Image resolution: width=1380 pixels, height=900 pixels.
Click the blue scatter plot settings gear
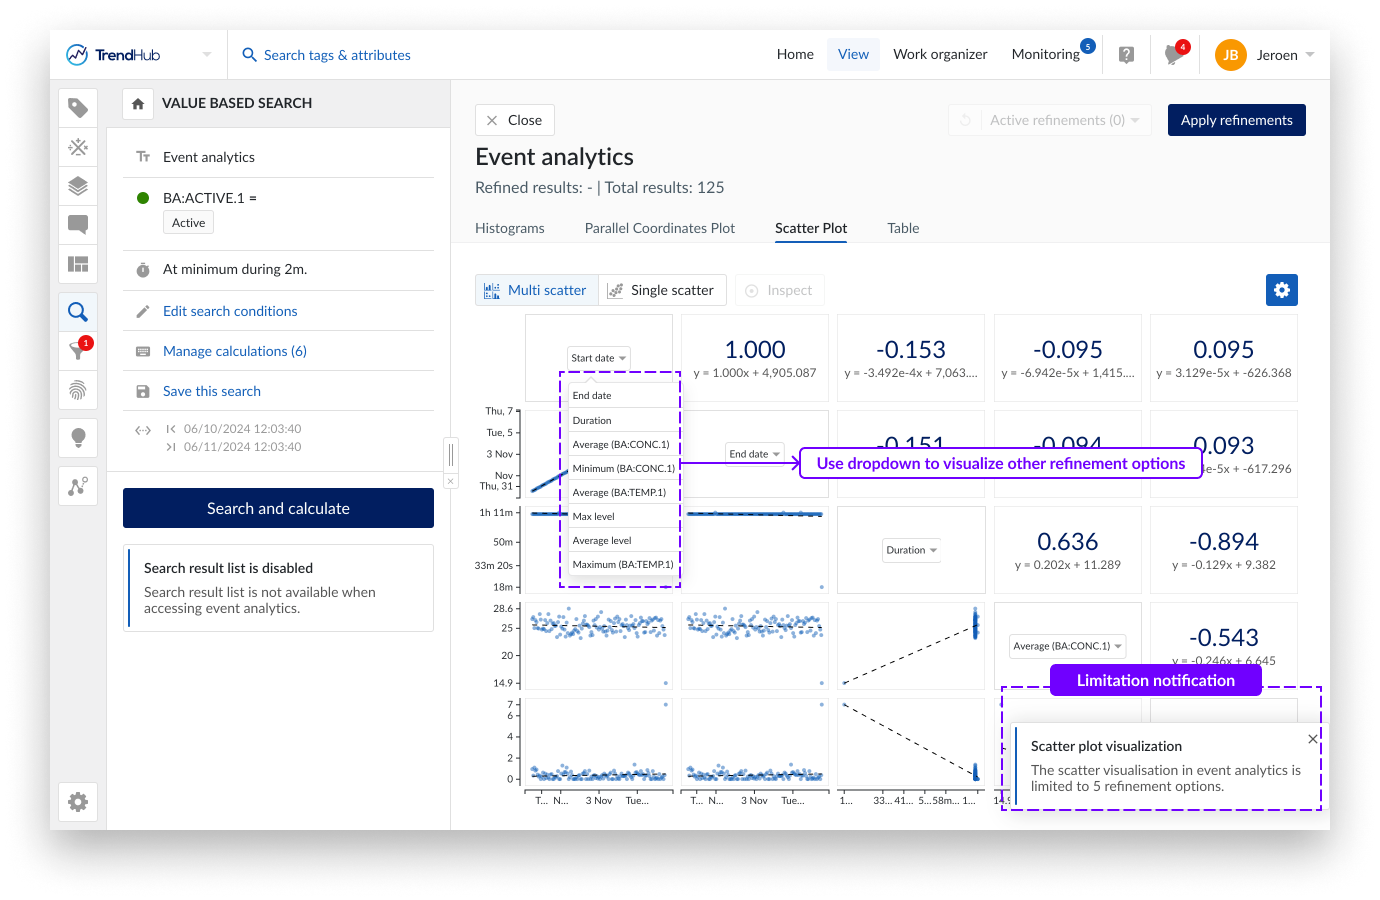(x=1281, y=290)
